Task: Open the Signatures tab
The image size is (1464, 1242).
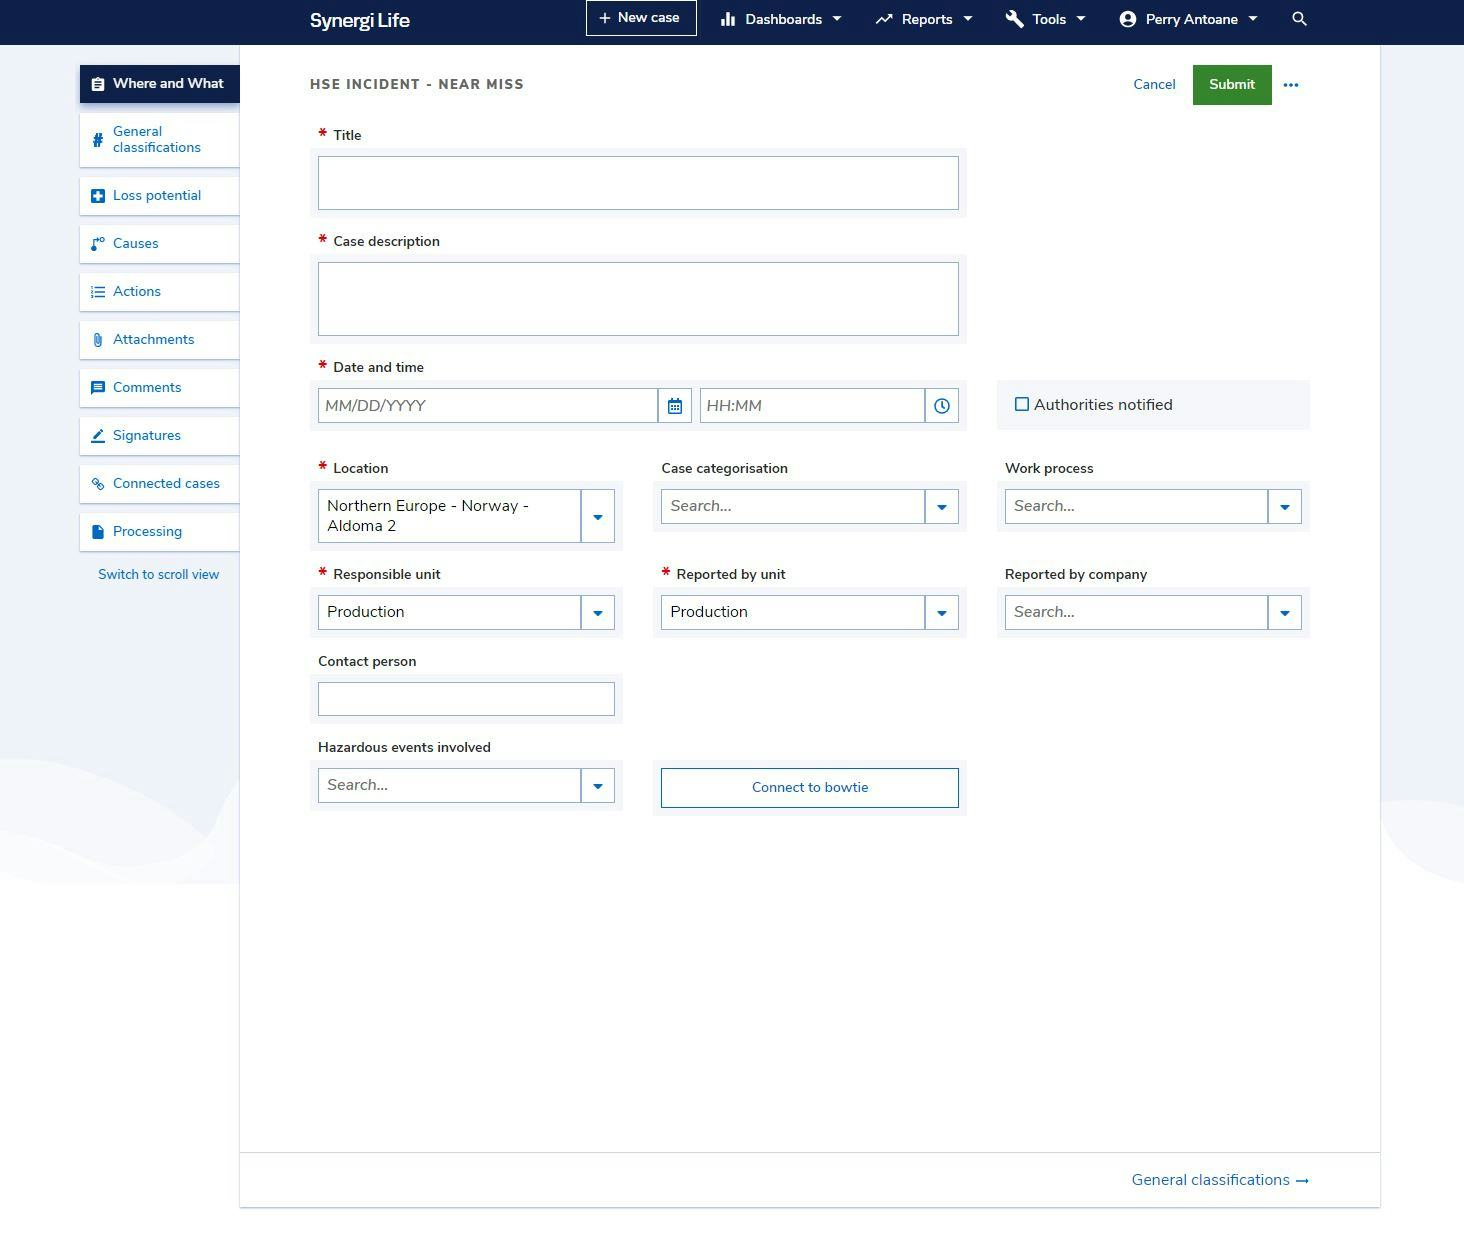Action: 160,436
